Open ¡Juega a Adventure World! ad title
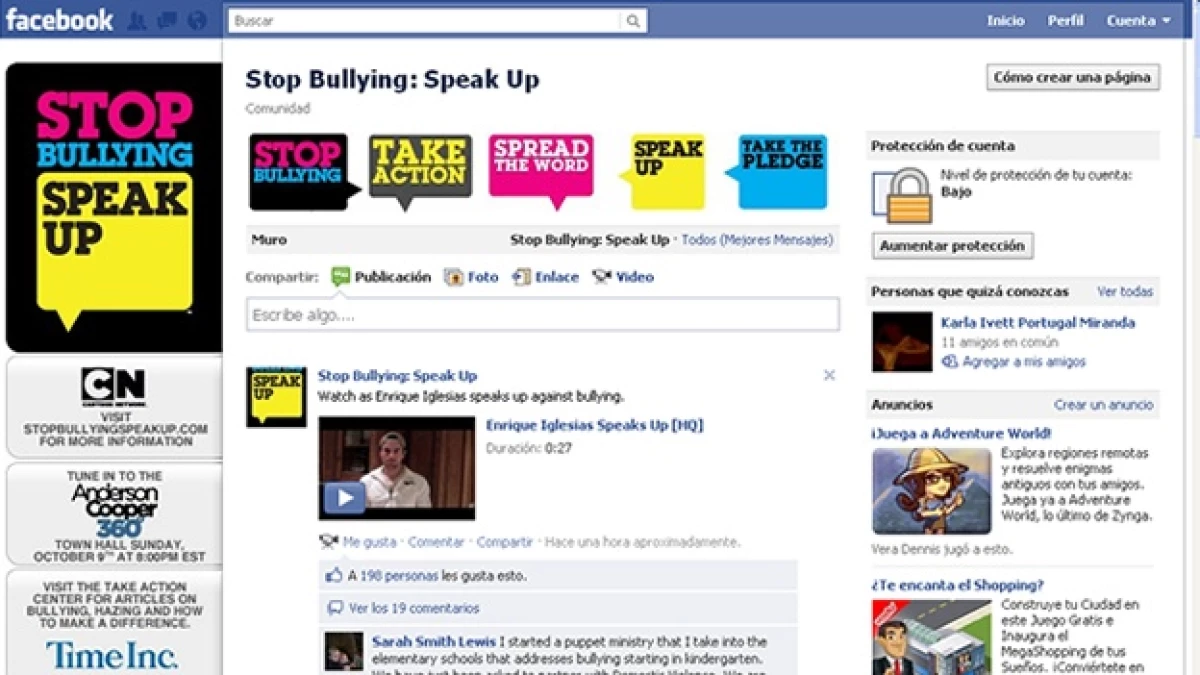The width and height of the screenshot is (1200, 675). point(961,434)
